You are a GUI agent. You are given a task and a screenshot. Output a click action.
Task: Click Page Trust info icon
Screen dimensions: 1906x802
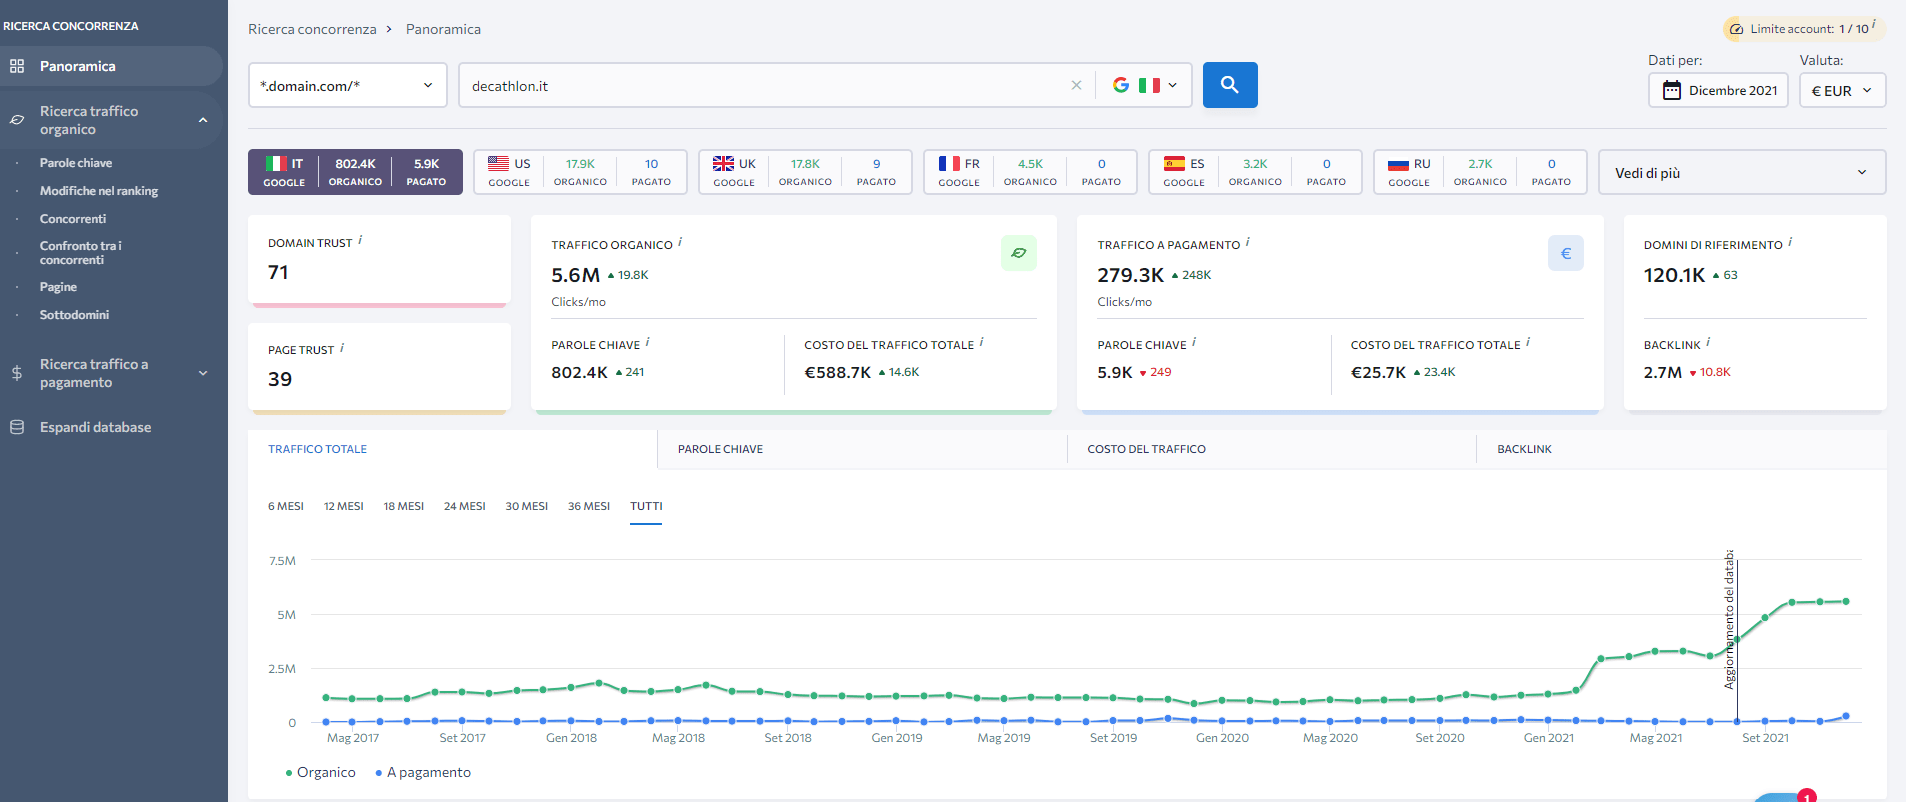click(342, 347)
